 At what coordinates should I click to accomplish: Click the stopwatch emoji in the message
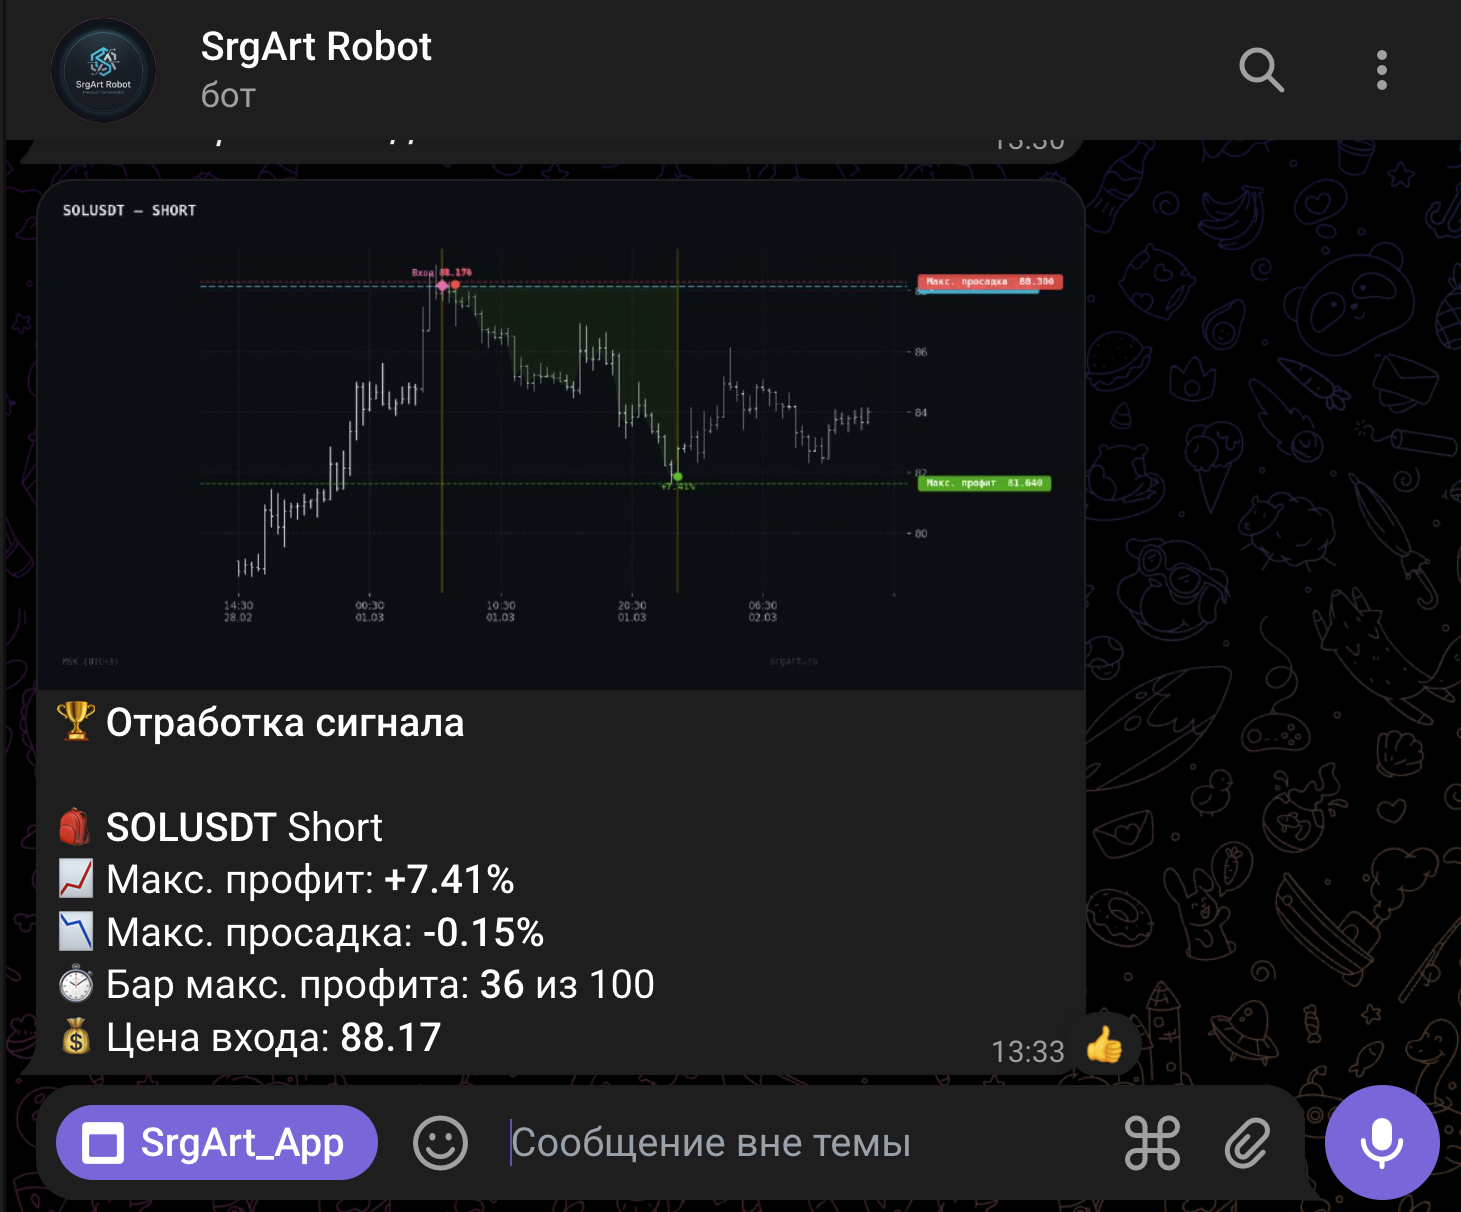76,985
